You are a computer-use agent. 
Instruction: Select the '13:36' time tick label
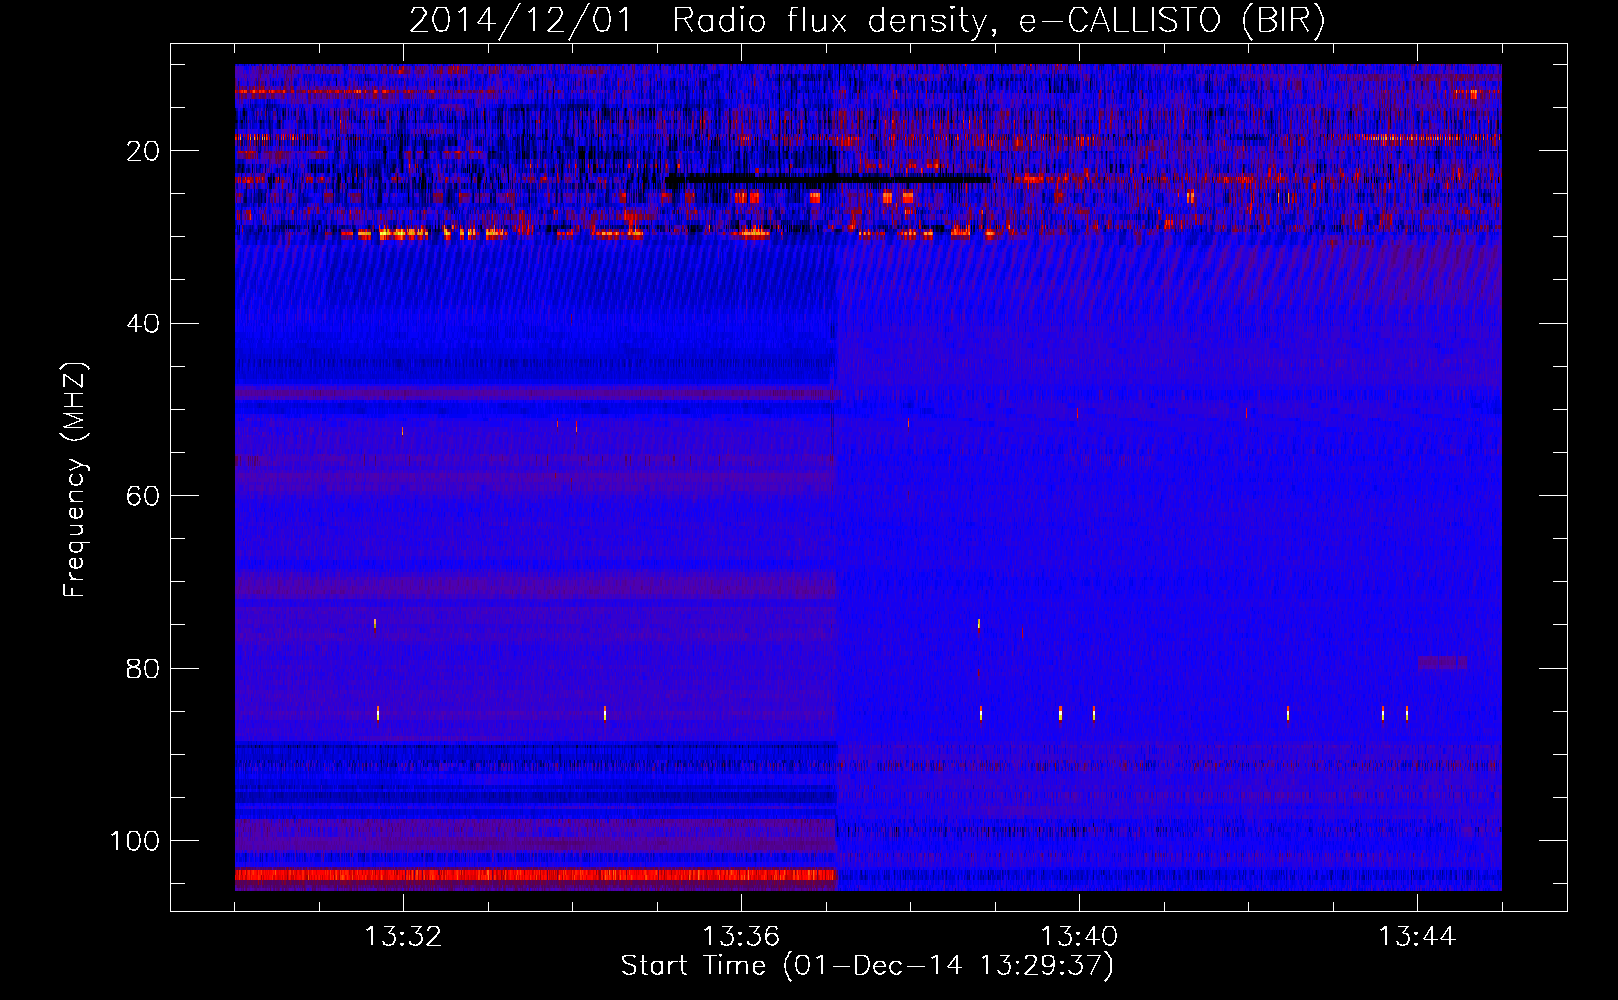[741, 937]
